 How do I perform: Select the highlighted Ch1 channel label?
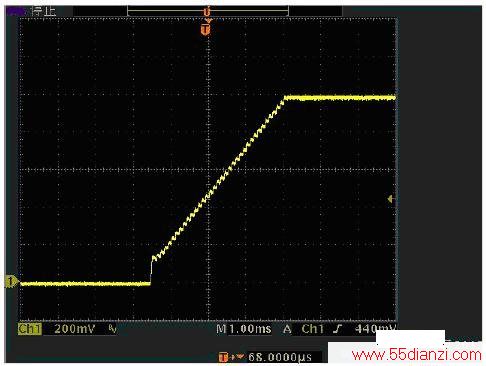pos(30,329)
